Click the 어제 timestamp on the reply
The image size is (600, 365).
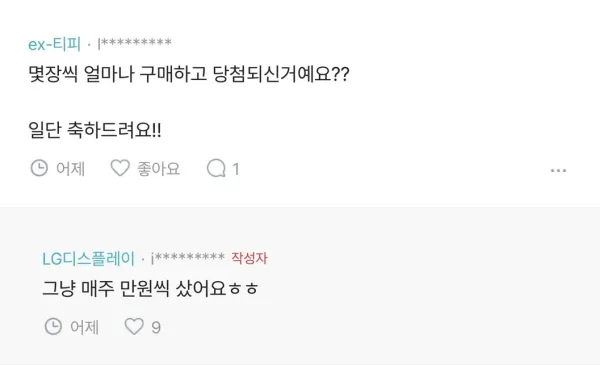(x=84, y=327)
